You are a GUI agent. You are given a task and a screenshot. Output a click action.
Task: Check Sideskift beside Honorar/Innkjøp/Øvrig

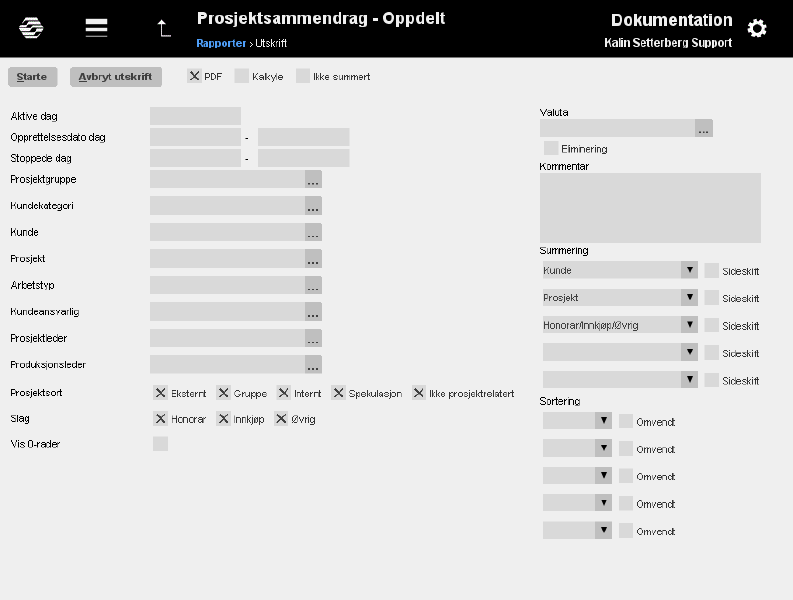pos(712,325)
